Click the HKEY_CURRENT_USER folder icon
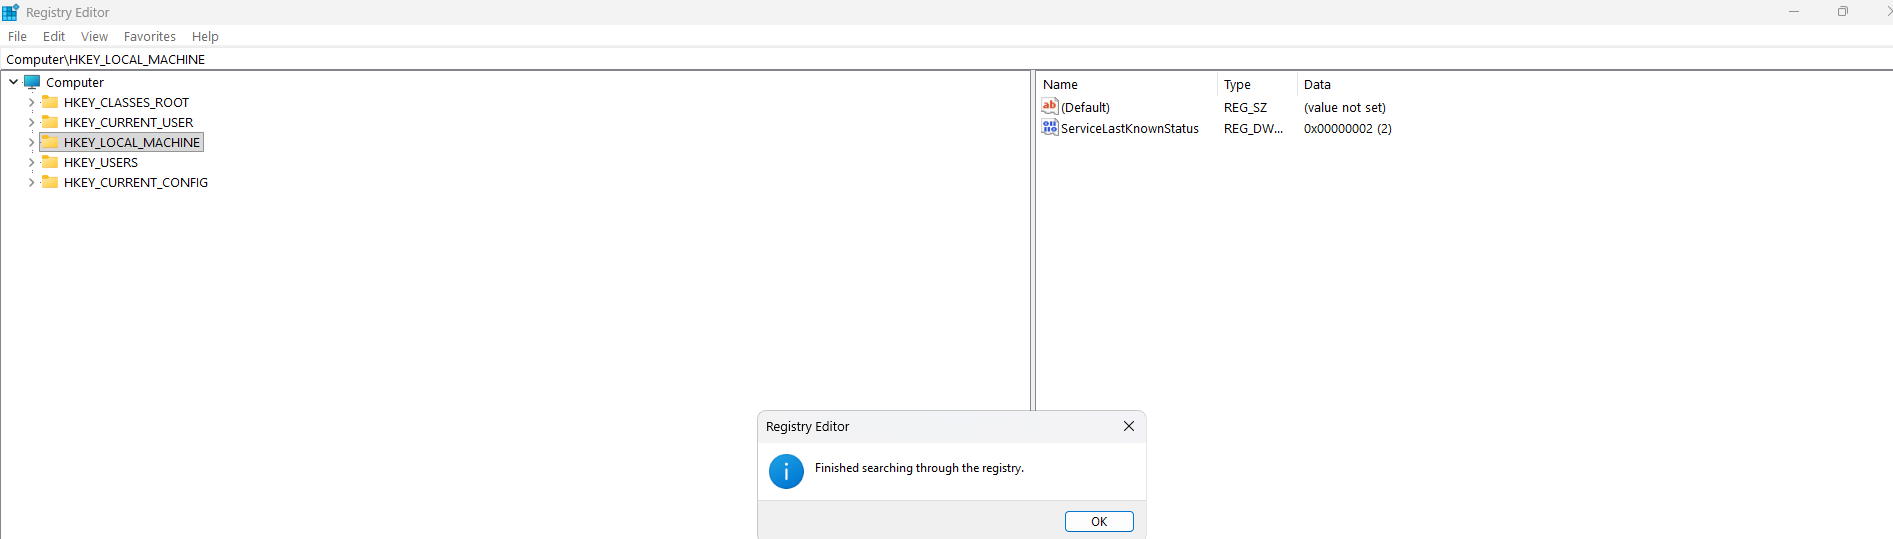The width and height of the screenshot is (1893, 539). 50,122
